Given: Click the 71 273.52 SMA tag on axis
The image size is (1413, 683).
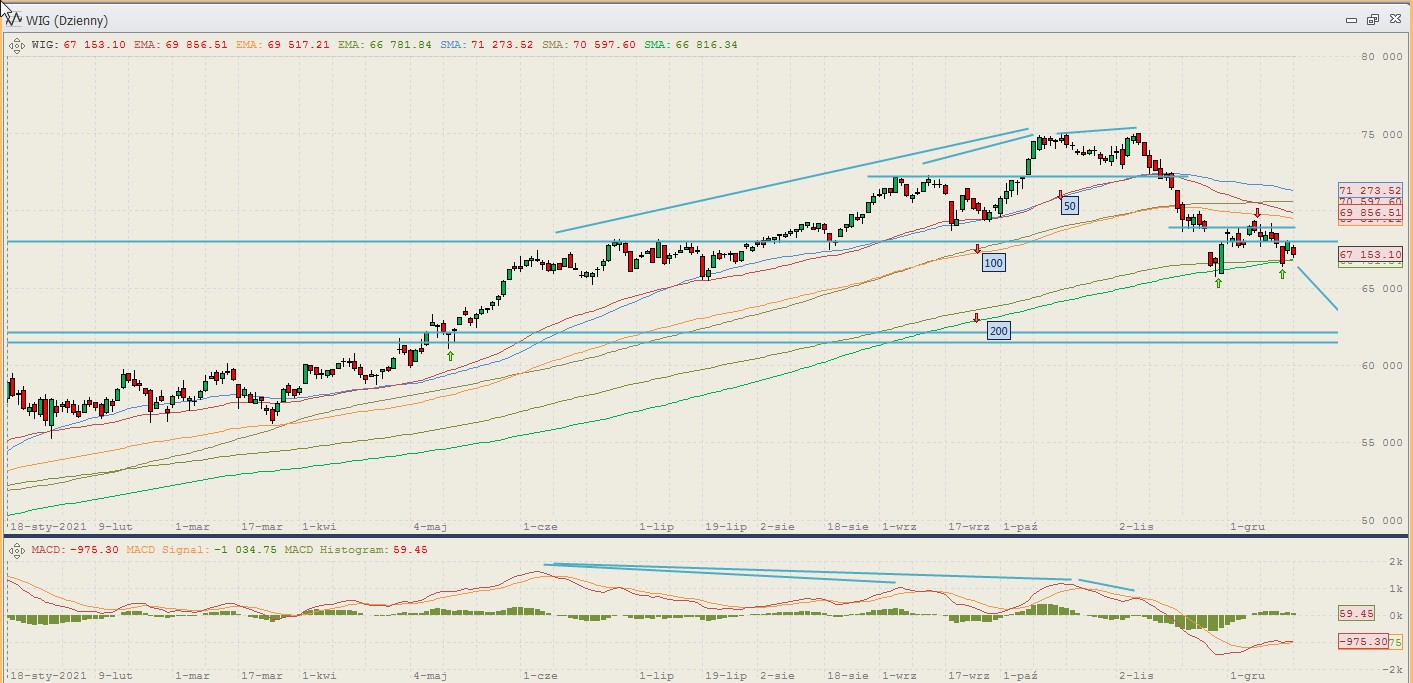Looking at the screenshot, I should 1370,189.
